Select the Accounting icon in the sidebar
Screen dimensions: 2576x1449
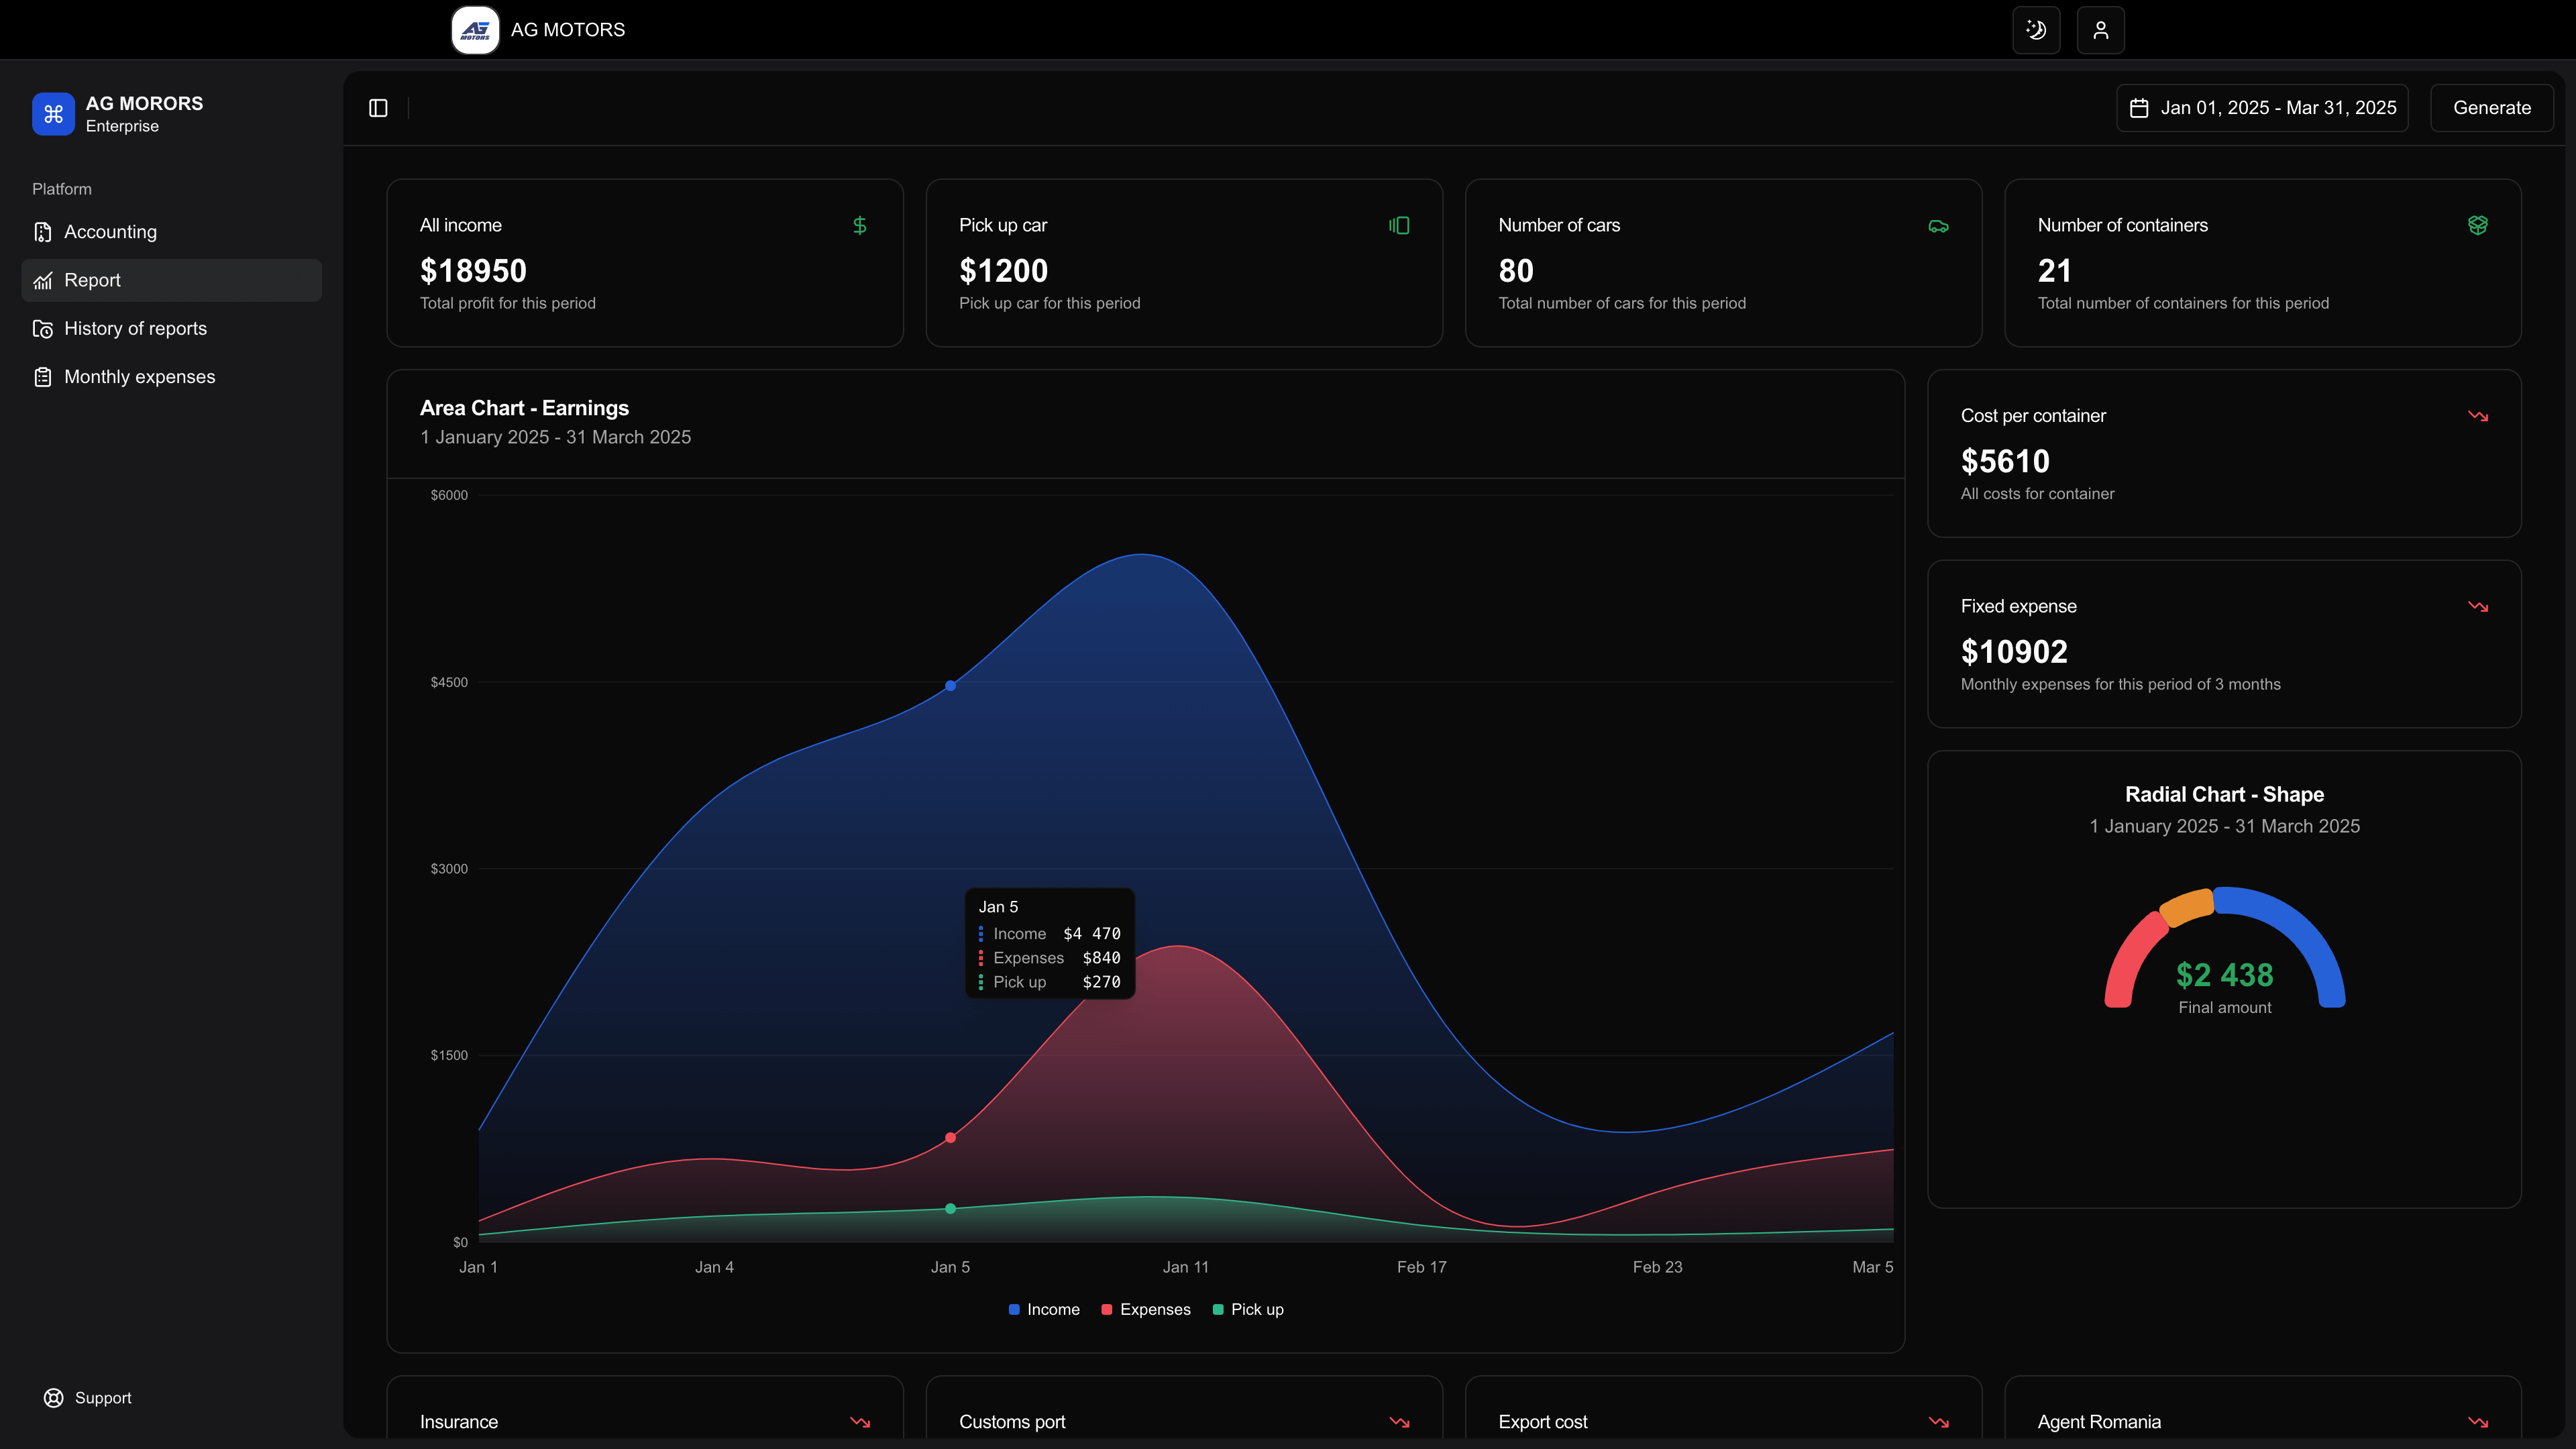(43, 231)
